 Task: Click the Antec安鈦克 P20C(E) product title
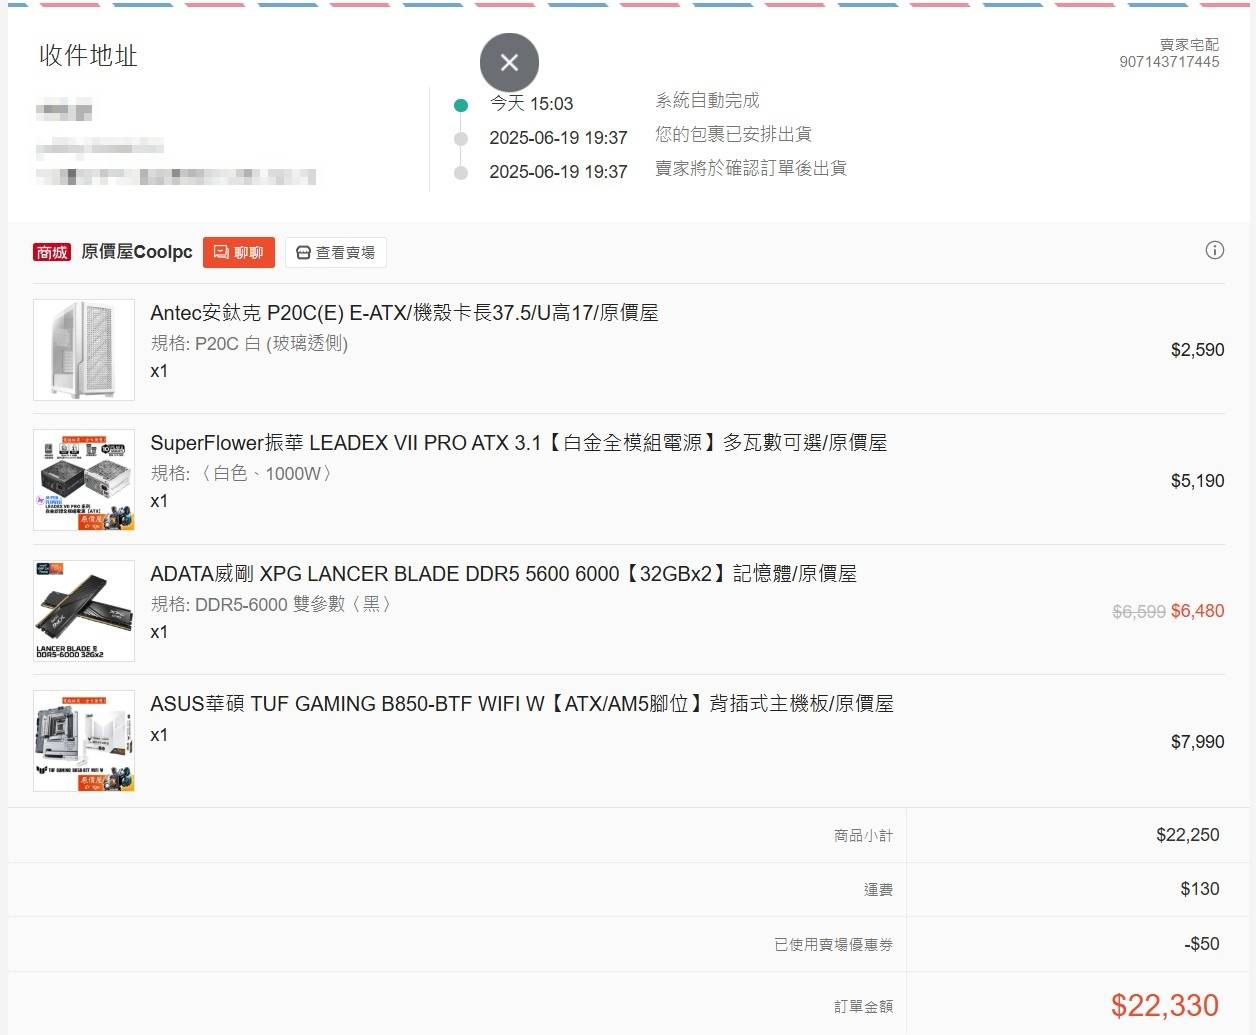click(x=404, y=313)
